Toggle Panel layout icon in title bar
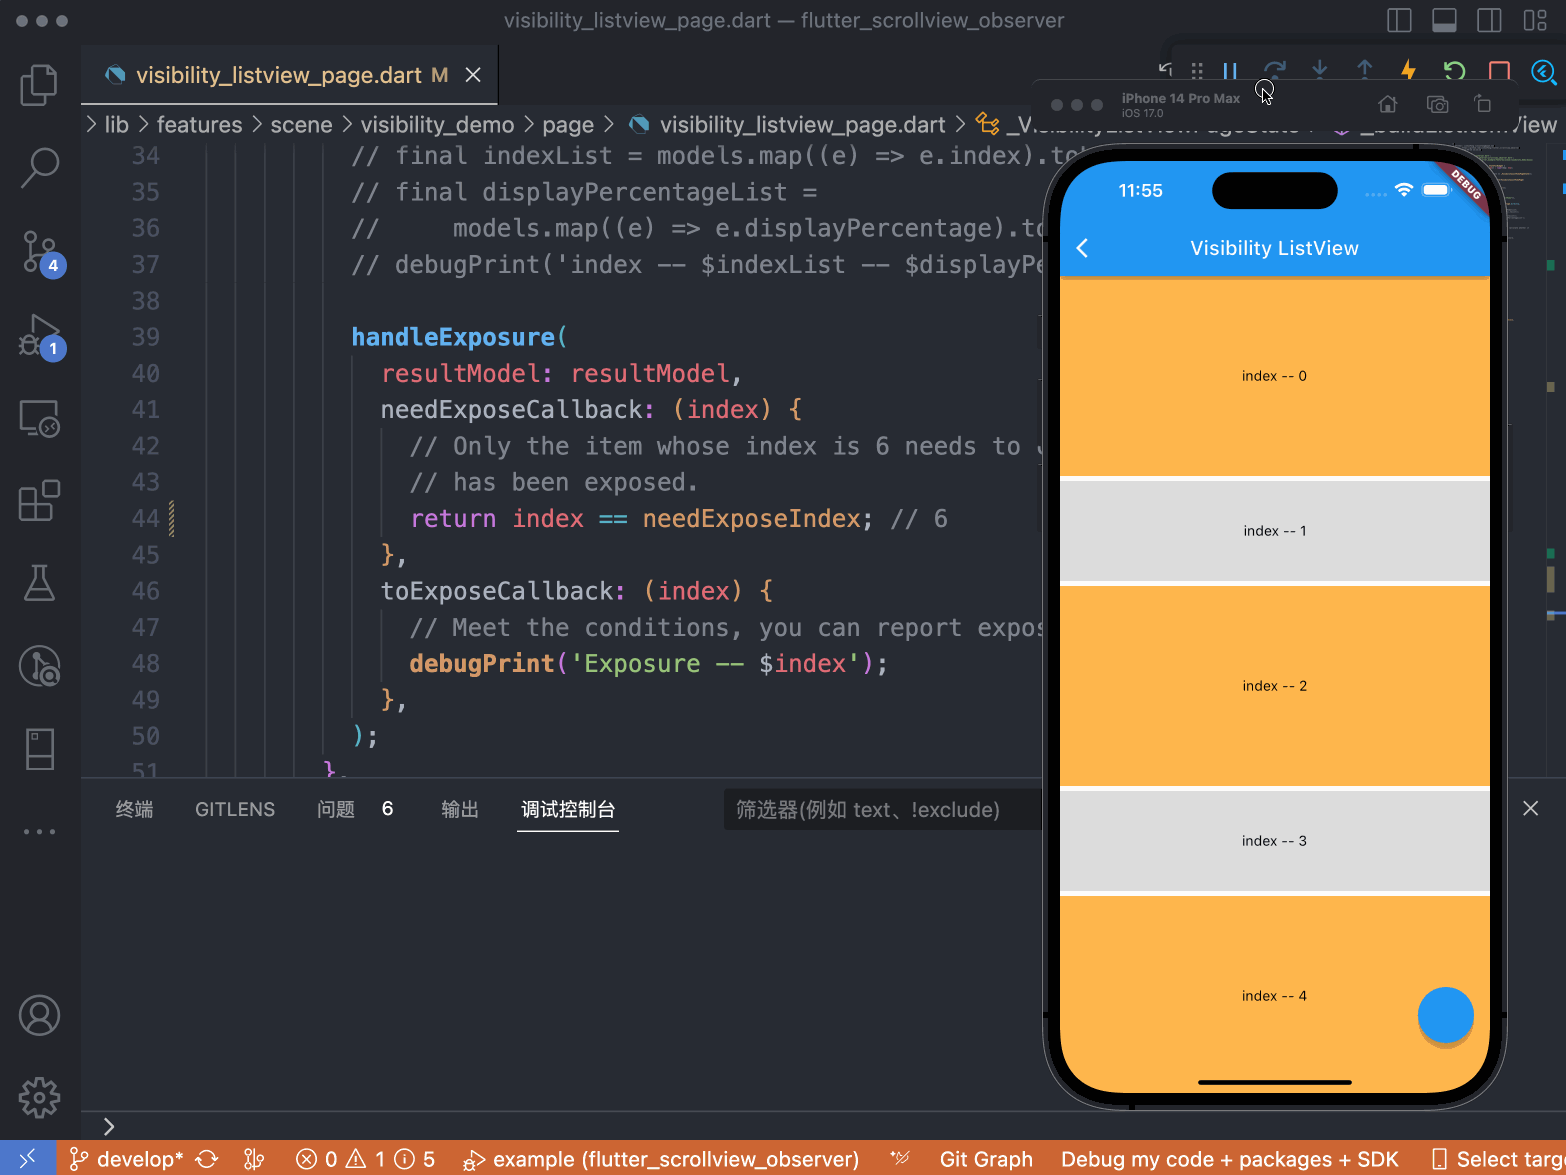Image resolution: width=1566 pixels, height=1175 pixels. [x=1444, y=20]
